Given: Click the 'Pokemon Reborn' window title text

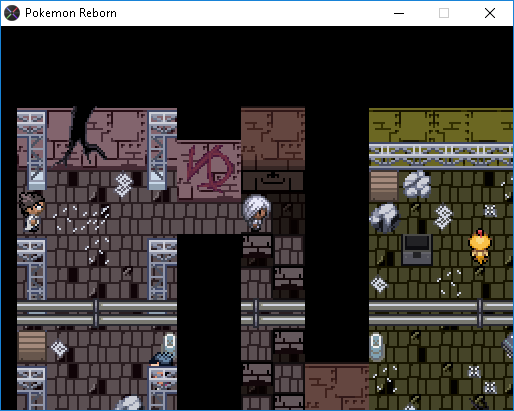Looking at the screenshot, I should (x=71, y=13).
